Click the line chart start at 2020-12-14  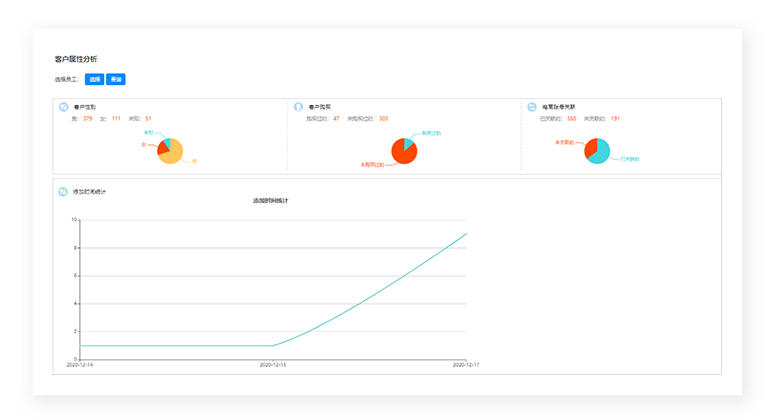click(x=79, y=346)
